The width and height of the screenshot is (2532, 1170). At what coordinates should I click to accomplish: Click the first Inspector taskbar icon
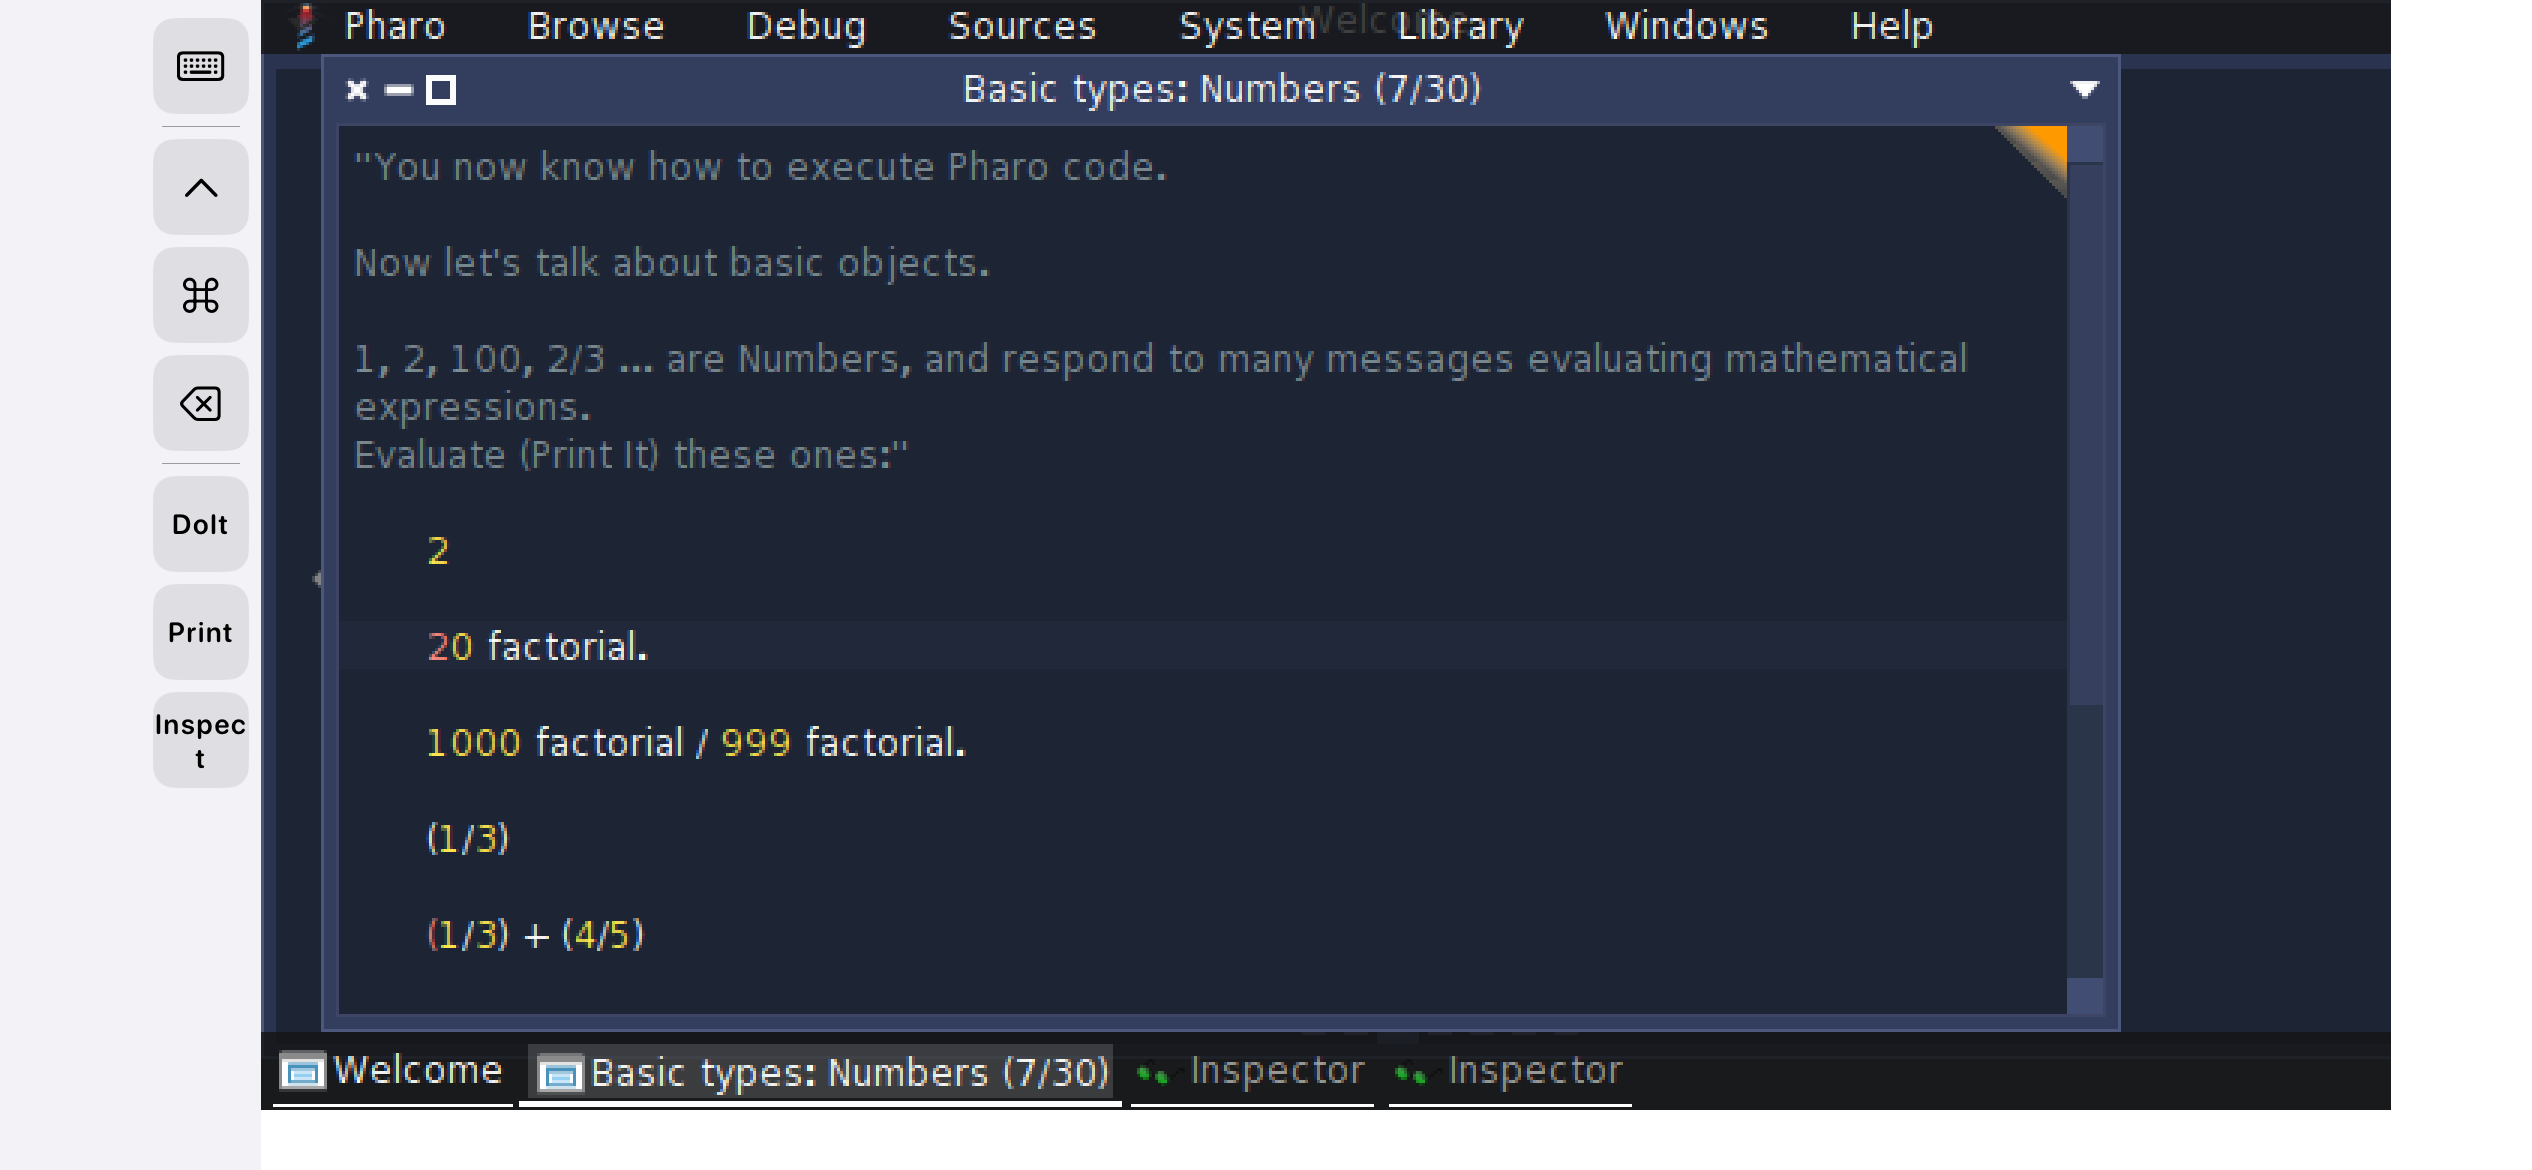point(1154,1074)
